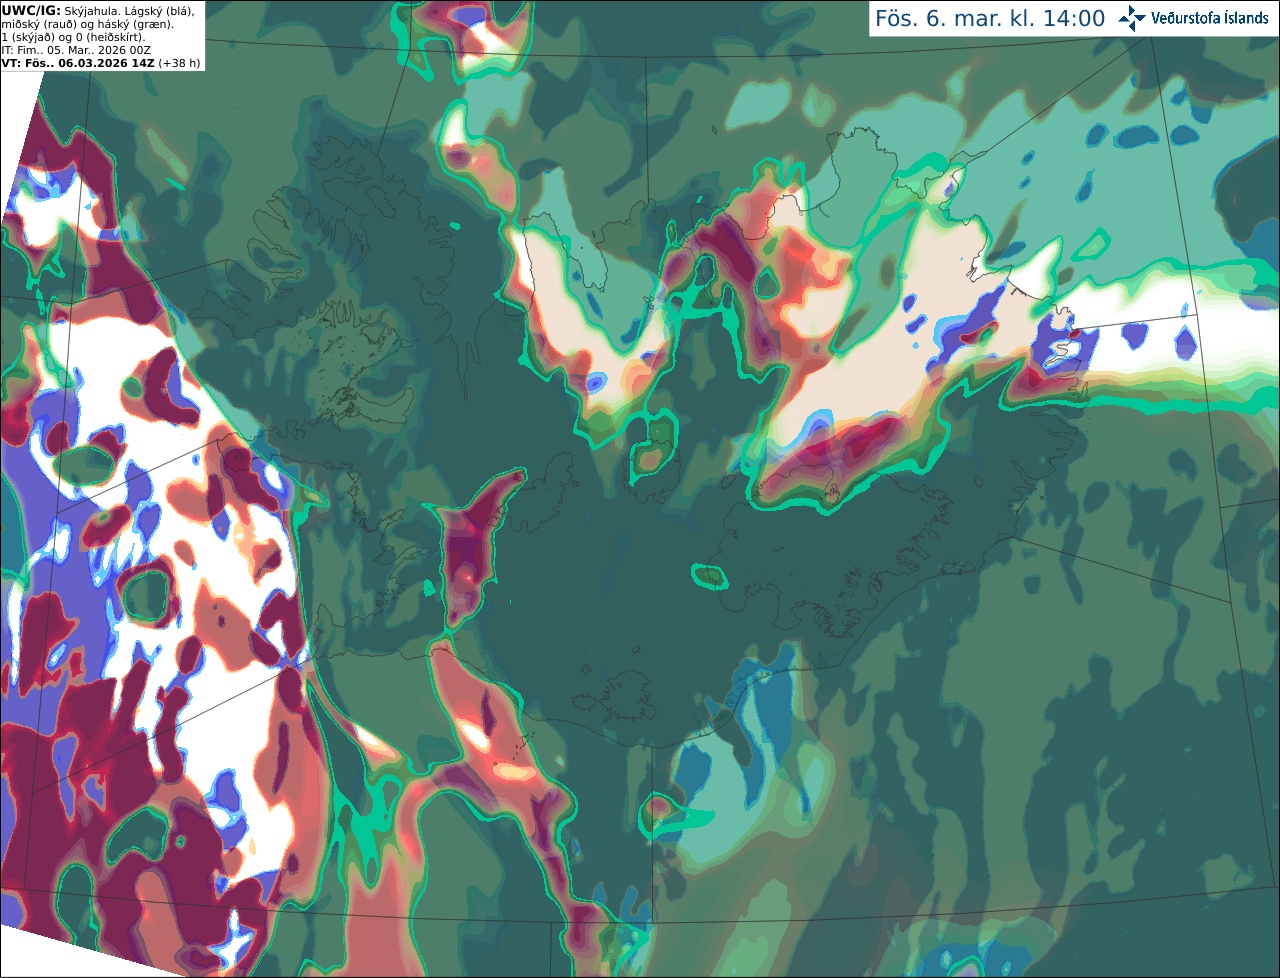Click the "1 (skýjað) og 0 (heiðskírt)." line
The image size is (1280, 978).
(x=73, y=37)
